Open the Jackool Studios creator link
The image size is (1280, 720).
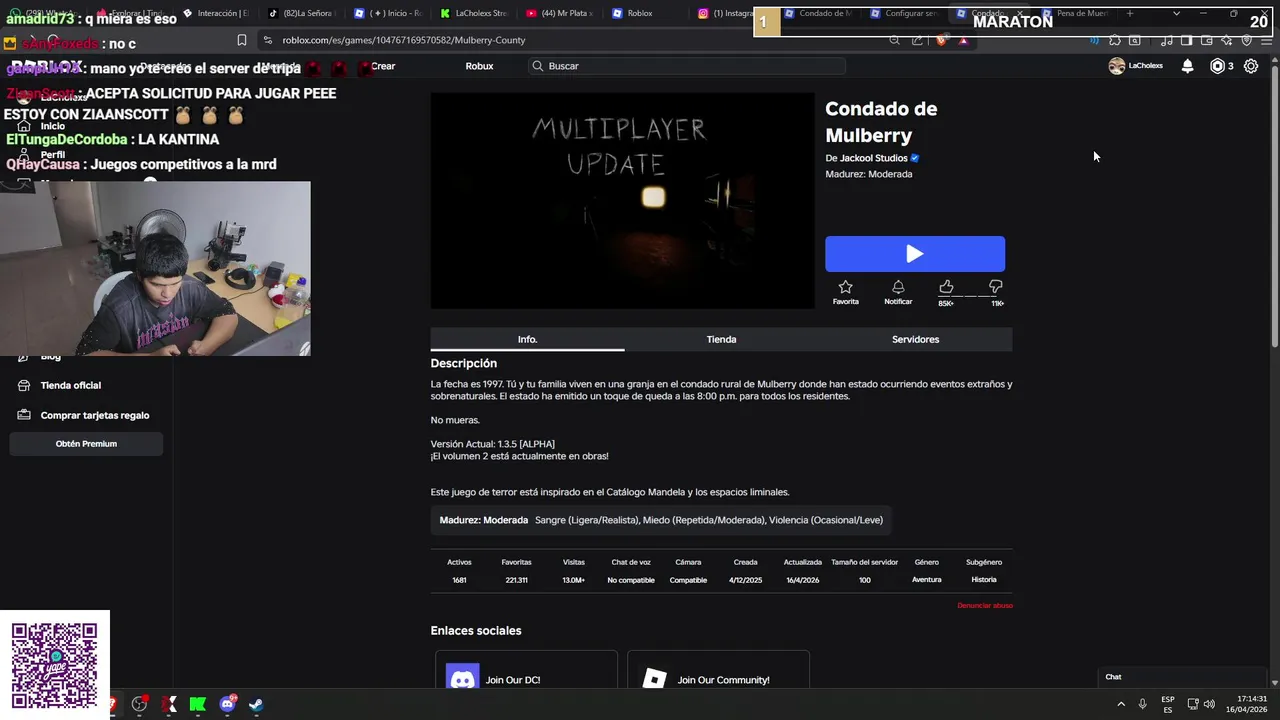[873, 158]
